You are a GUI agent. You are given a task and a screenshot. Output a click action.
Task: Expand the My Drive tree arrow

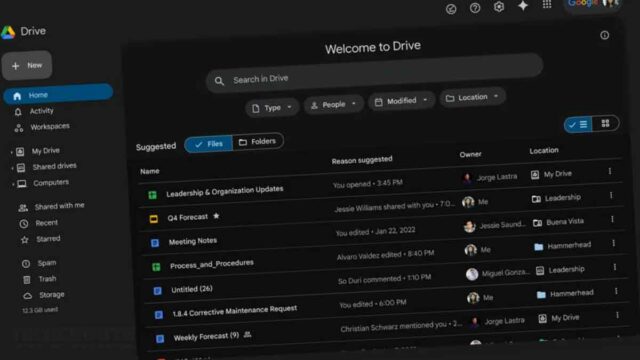(x=11, y=153)
